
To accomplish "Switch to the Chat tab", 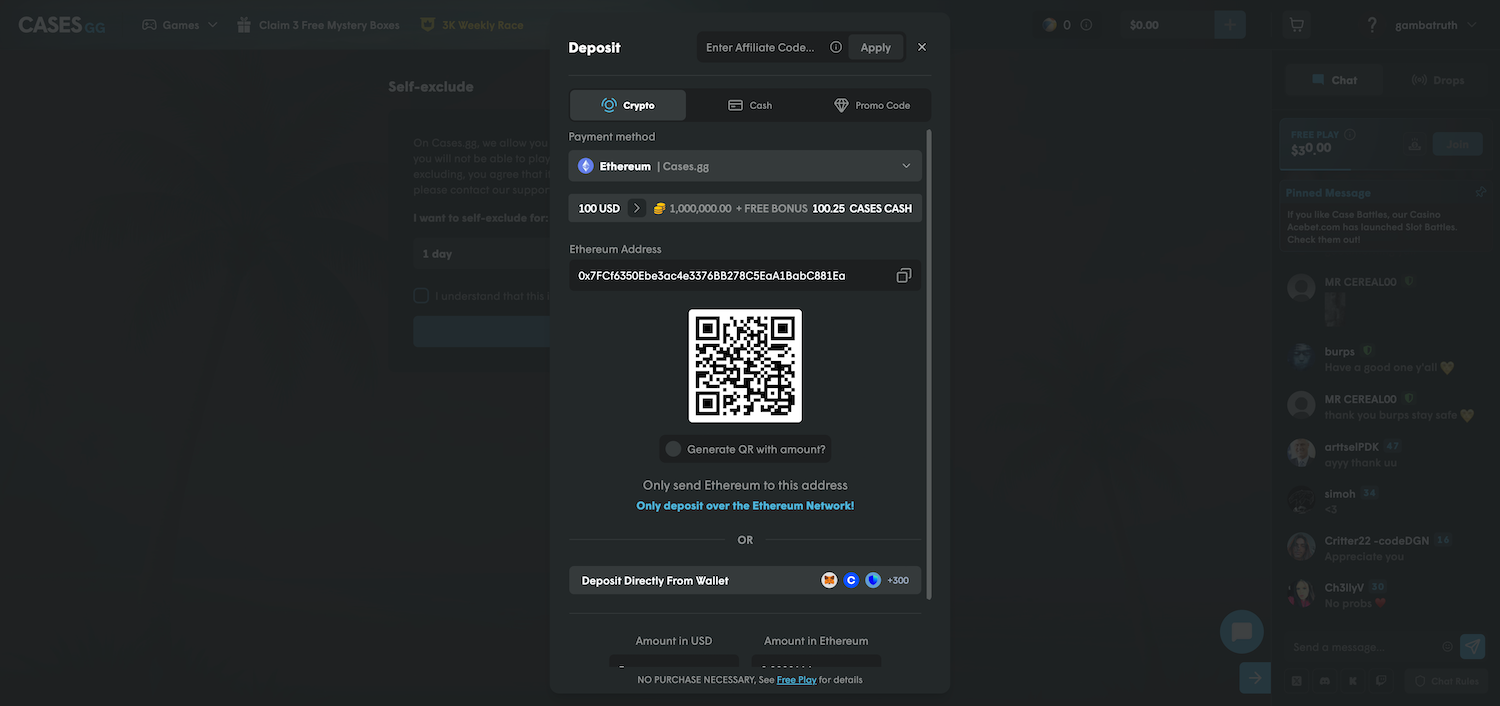I will click(x=1334, y=80).
